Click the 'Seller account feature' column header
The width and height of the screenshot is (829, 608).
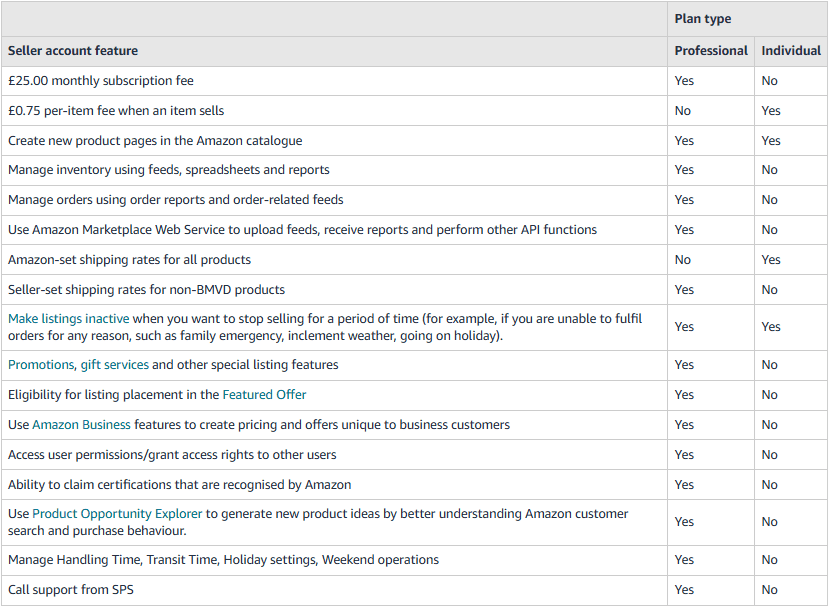coord(73,51)
